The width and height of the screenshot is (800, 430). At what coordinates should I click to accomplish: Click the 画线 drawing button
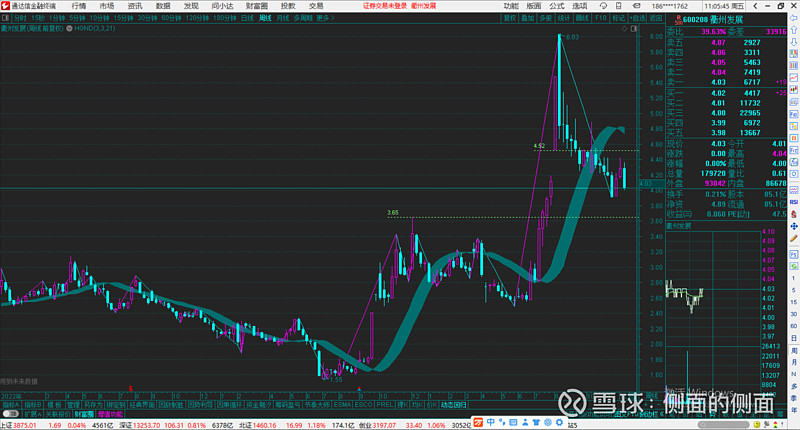coord(582,18)
